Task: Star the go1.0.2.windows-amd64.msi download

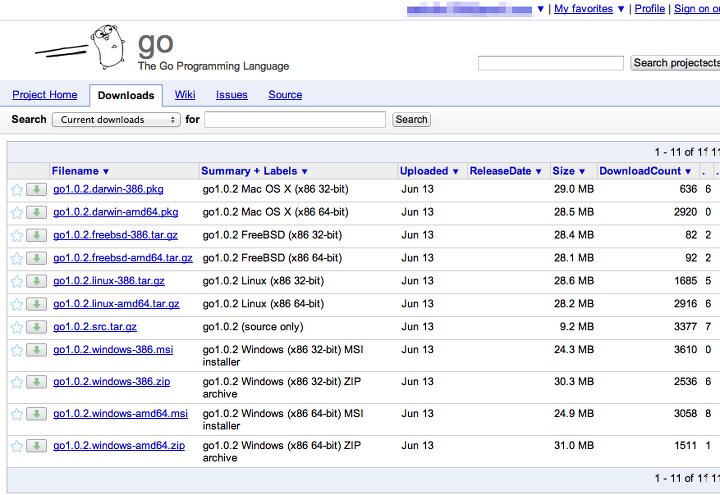Action: 17,414
